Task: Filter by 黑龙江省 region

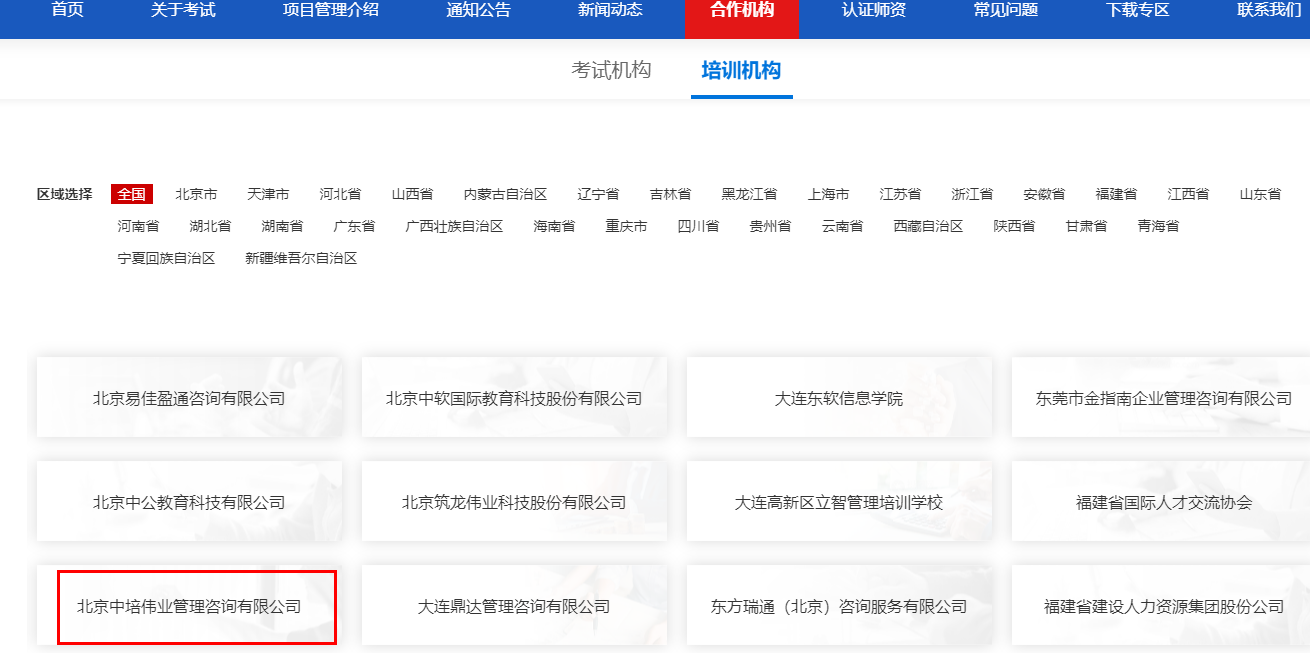Action: click(x=749, y=194)
